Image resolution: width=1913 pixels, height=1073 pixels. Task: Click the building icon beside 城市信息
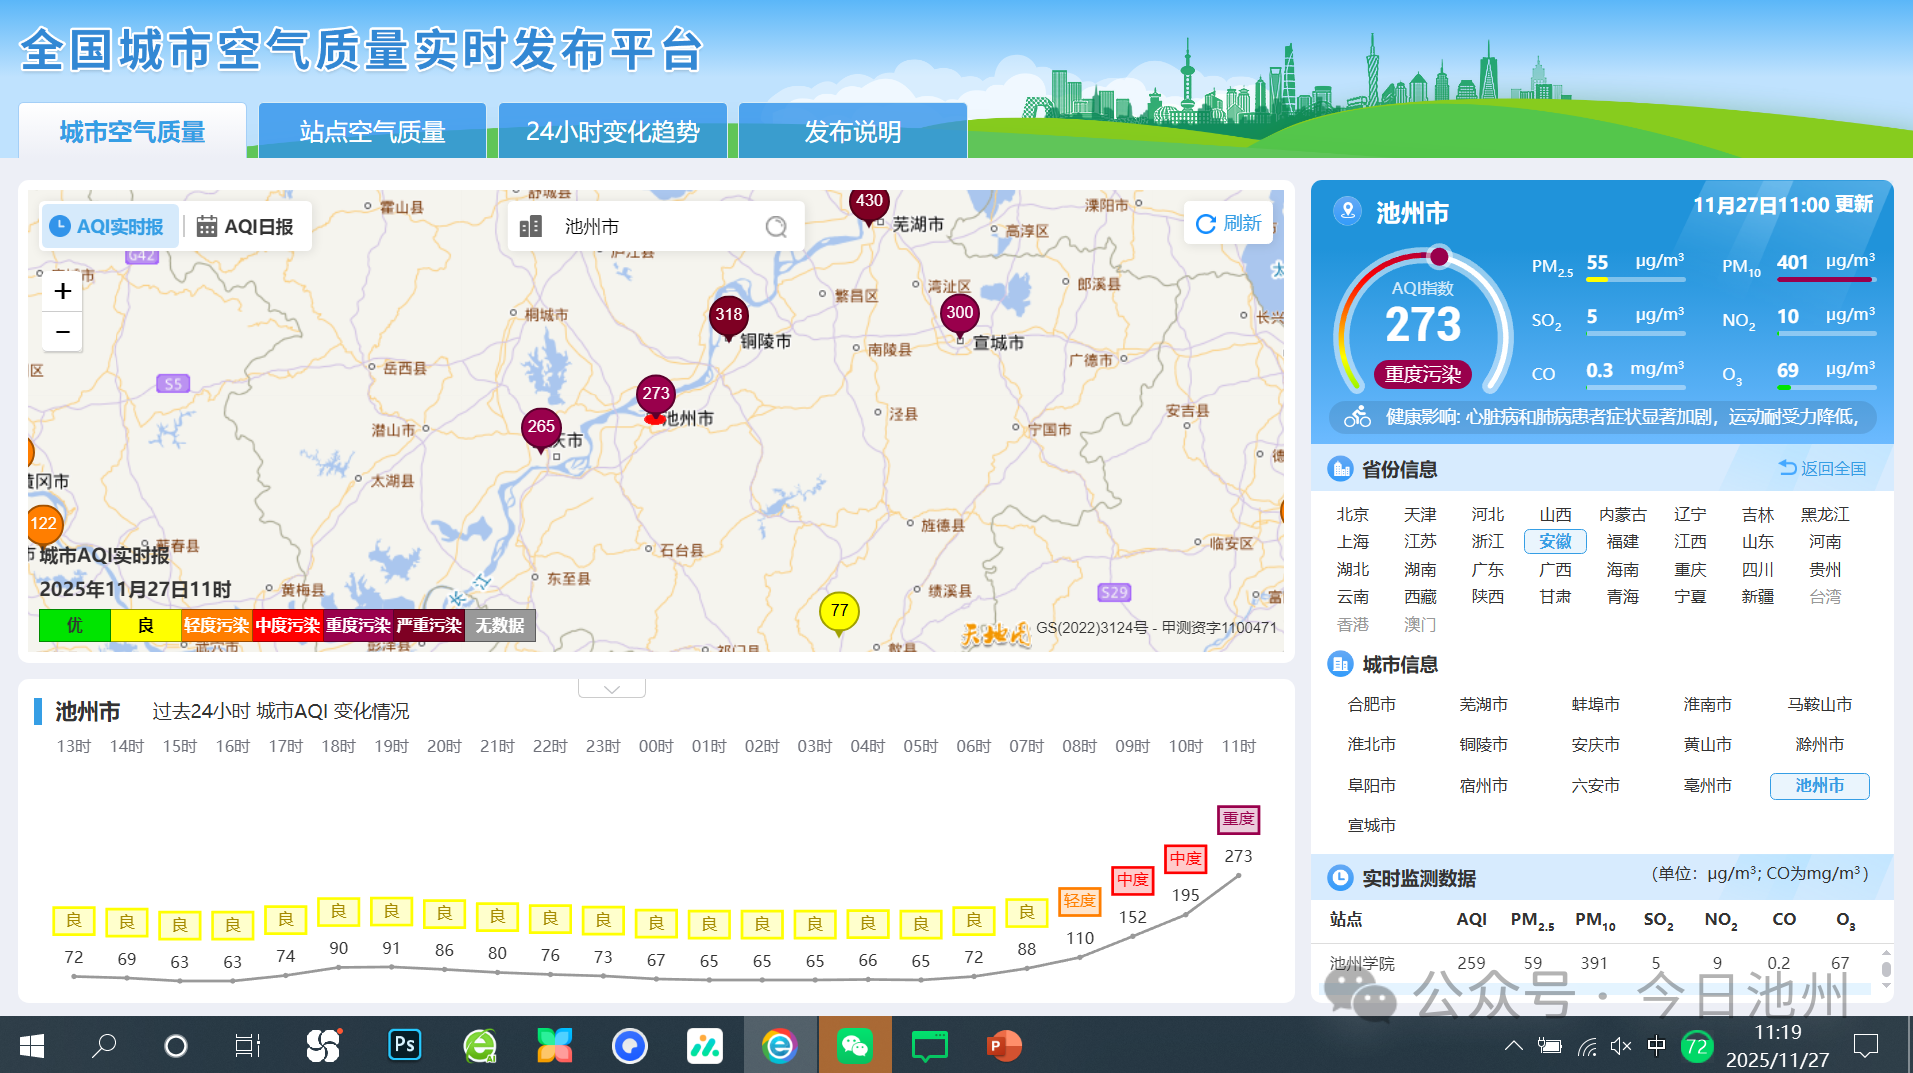(1340, 664)
